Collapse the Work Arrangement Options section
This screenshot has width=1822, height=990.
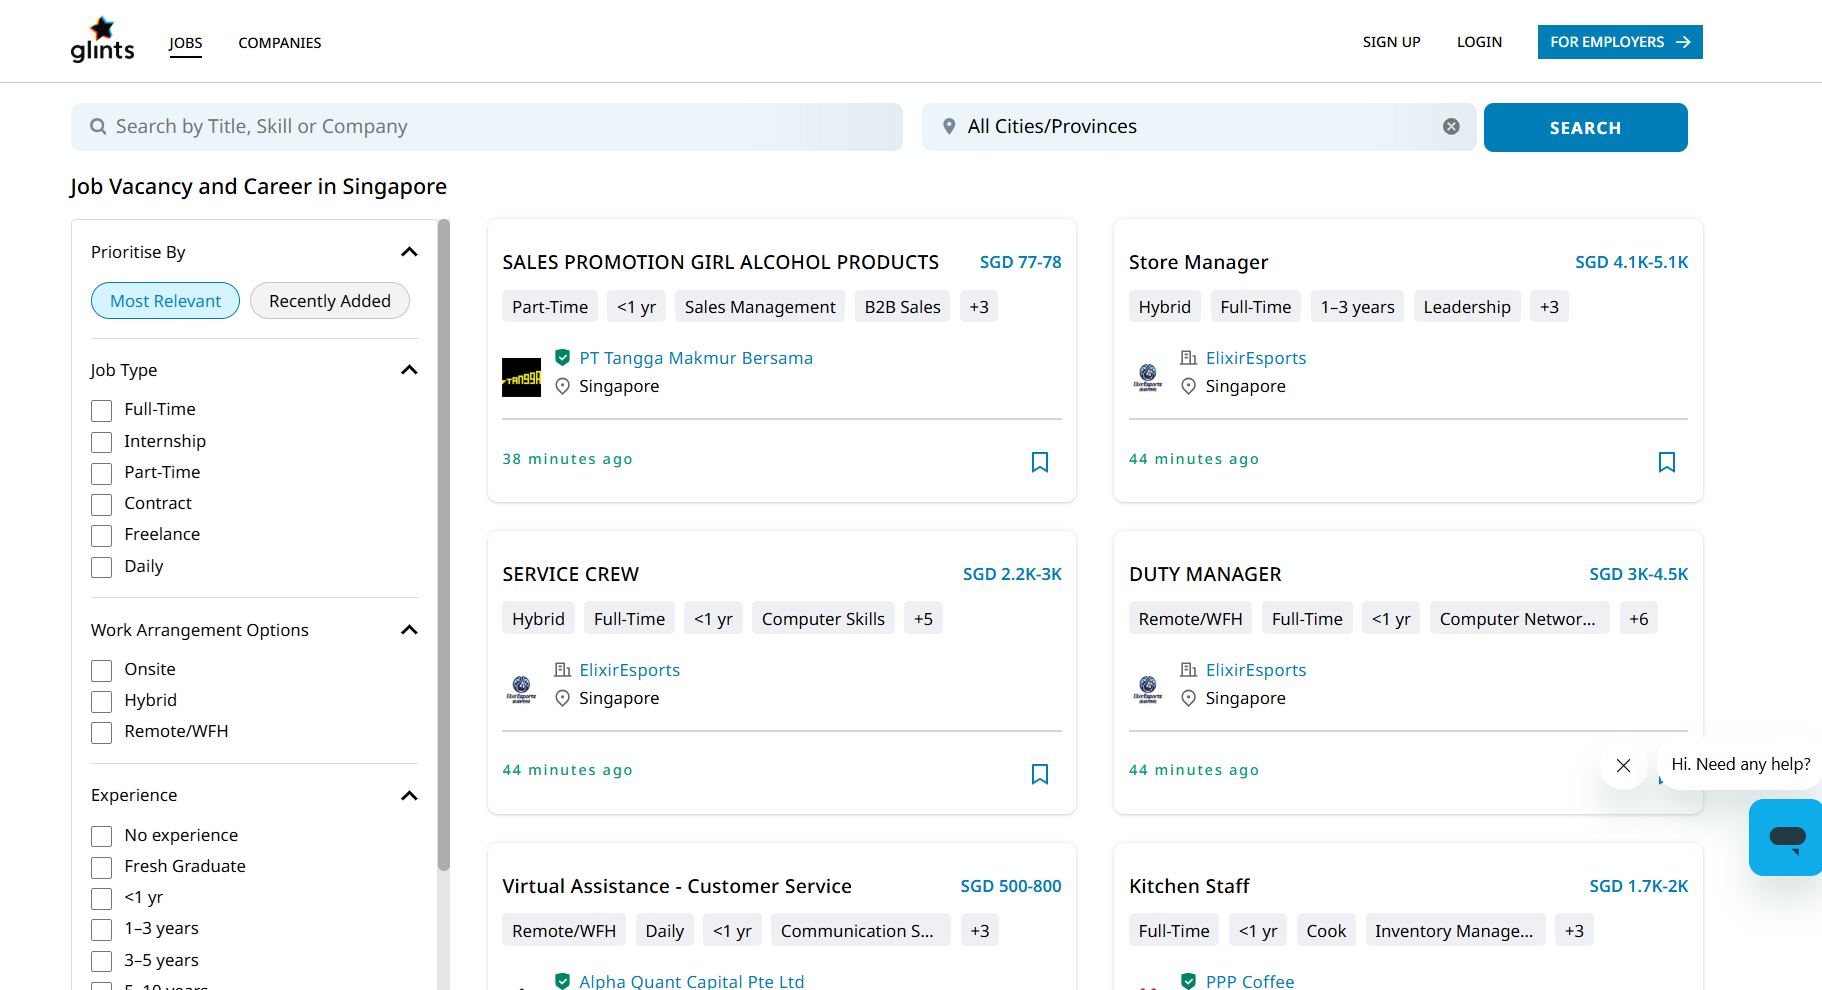tap(409, 630)
